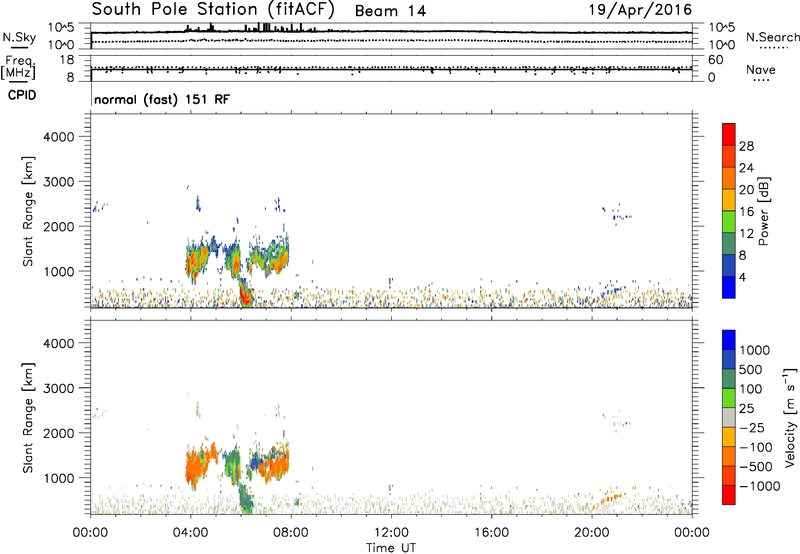Click the "-1000" label on the Velocity colorbar

[759, 486]
